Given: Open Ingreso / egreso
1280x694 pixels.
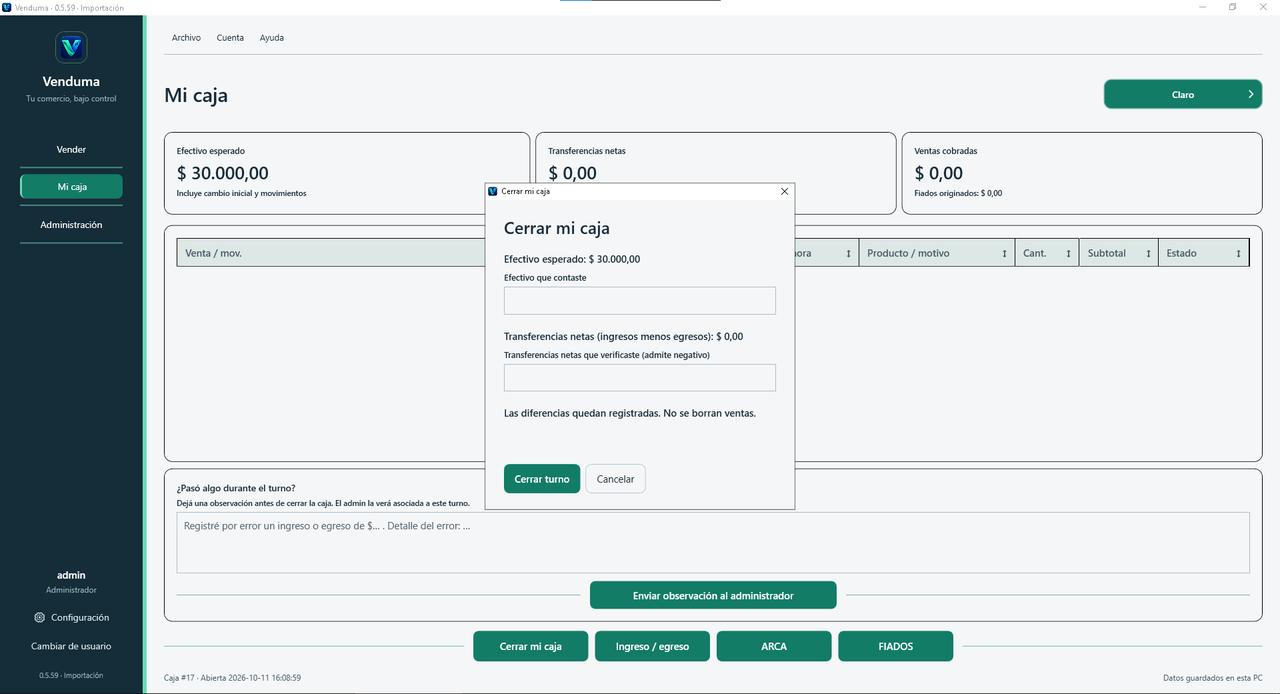Looking at the screenshot, I should click(x=652, y=646).
